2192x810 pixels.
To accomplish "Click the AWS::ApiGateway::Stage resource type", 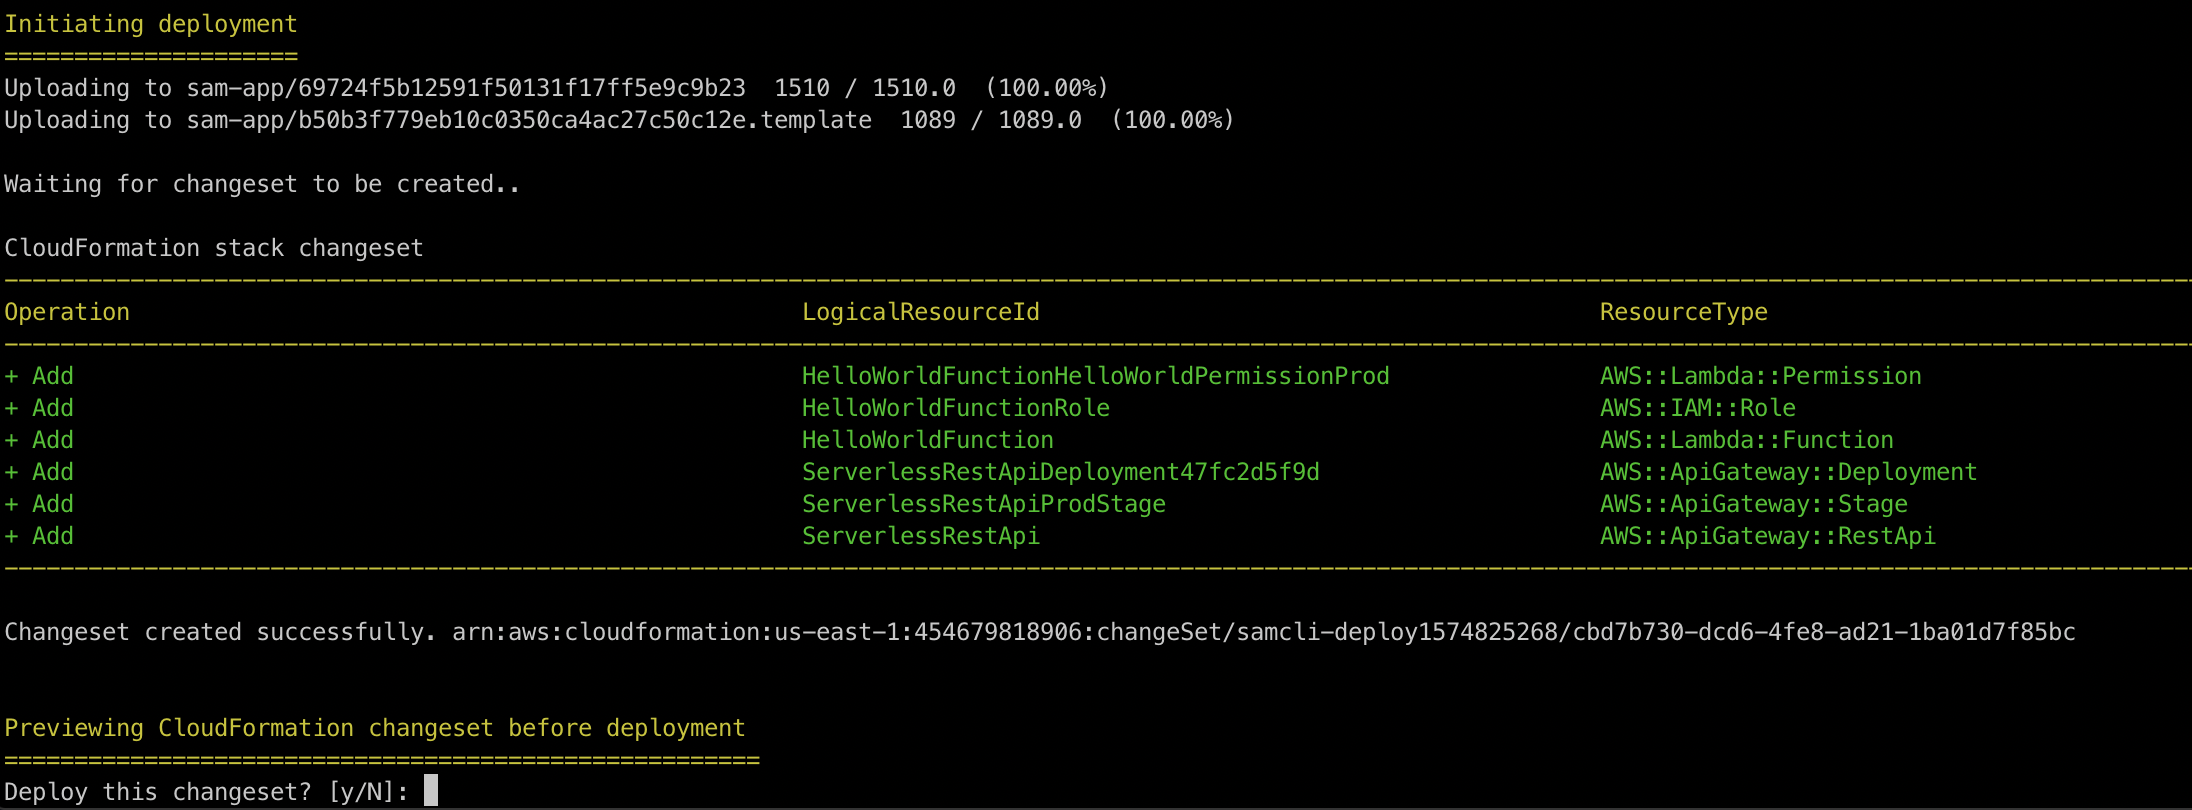I will pos(1753,504).
